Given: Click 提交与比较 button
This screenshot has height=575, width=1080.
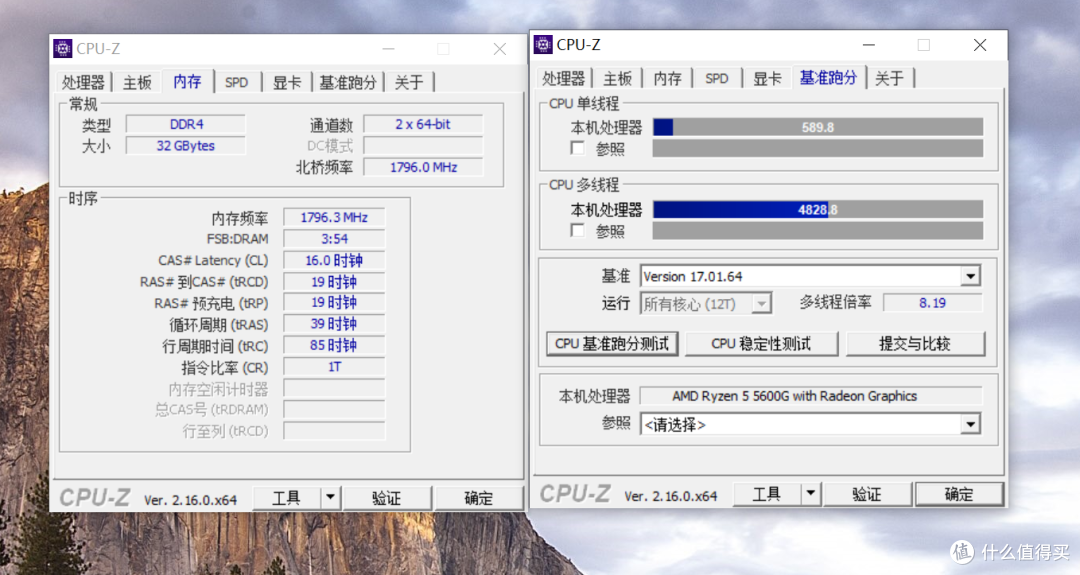Looking at the screenshot, I should [915, 344].
